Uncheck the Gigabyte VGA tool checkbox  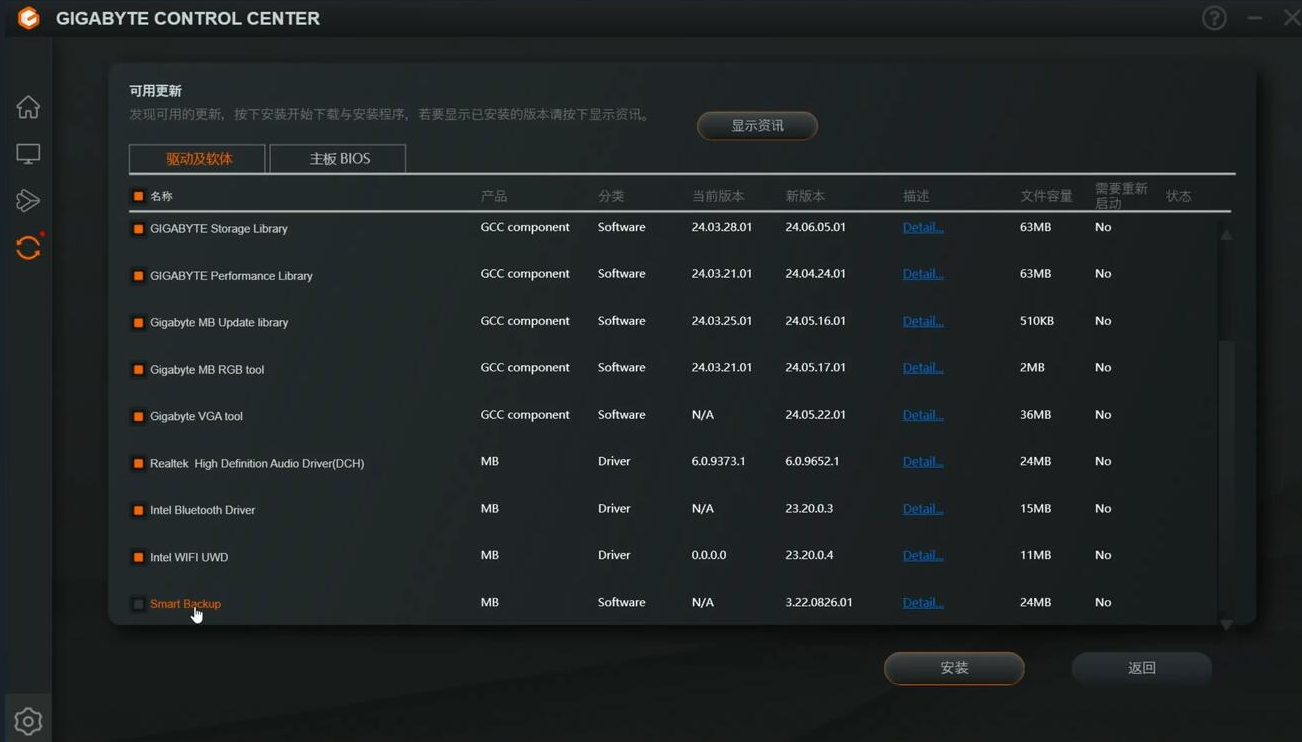tap(138, 416)
